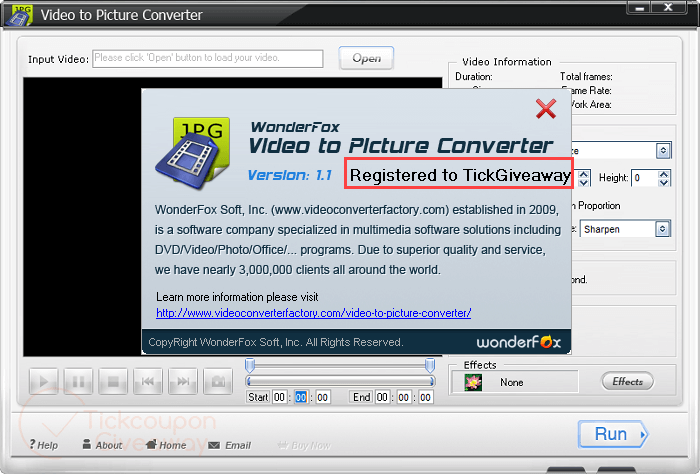Click the left trim start marker
The width and height of the screenshot is (700, 474).
tap(250, 366)
